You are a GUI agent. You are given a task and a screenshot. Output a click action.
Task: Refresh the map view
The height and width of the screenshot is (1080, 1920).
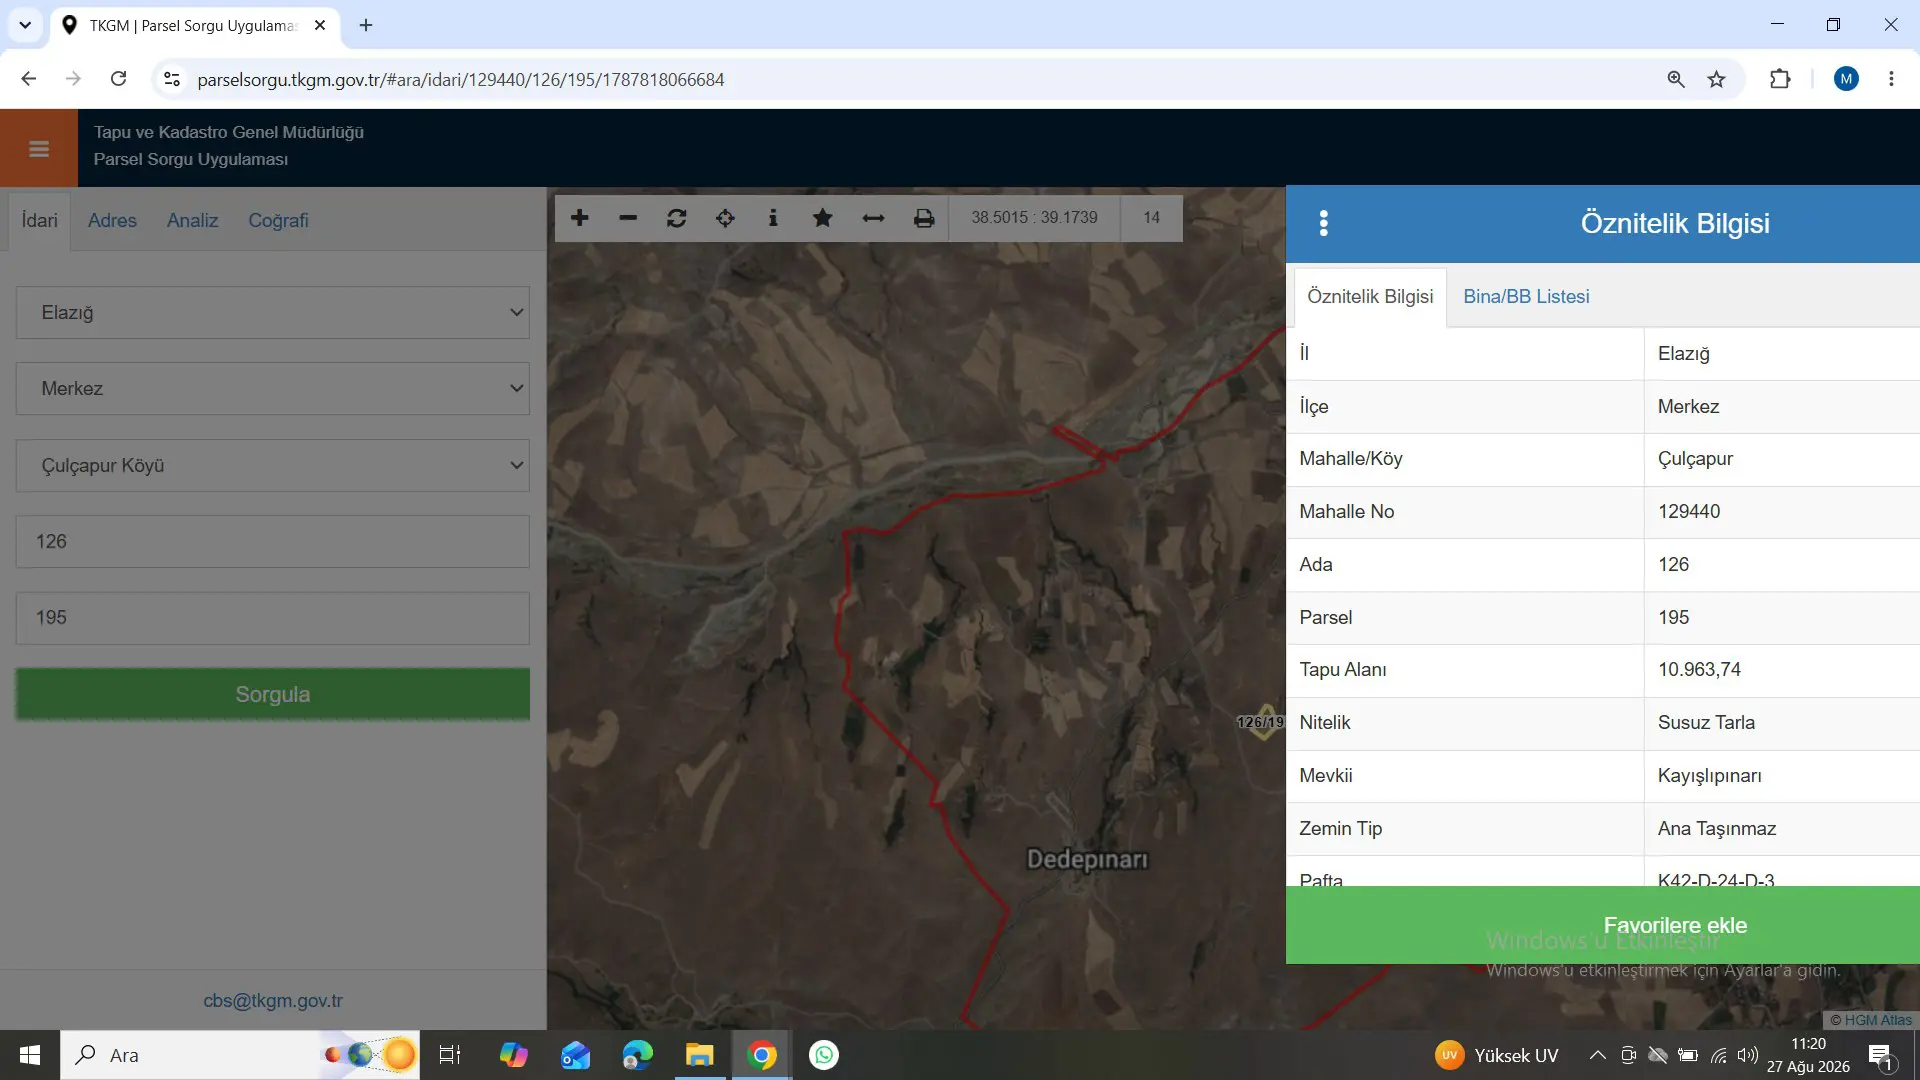coord(677,218)
